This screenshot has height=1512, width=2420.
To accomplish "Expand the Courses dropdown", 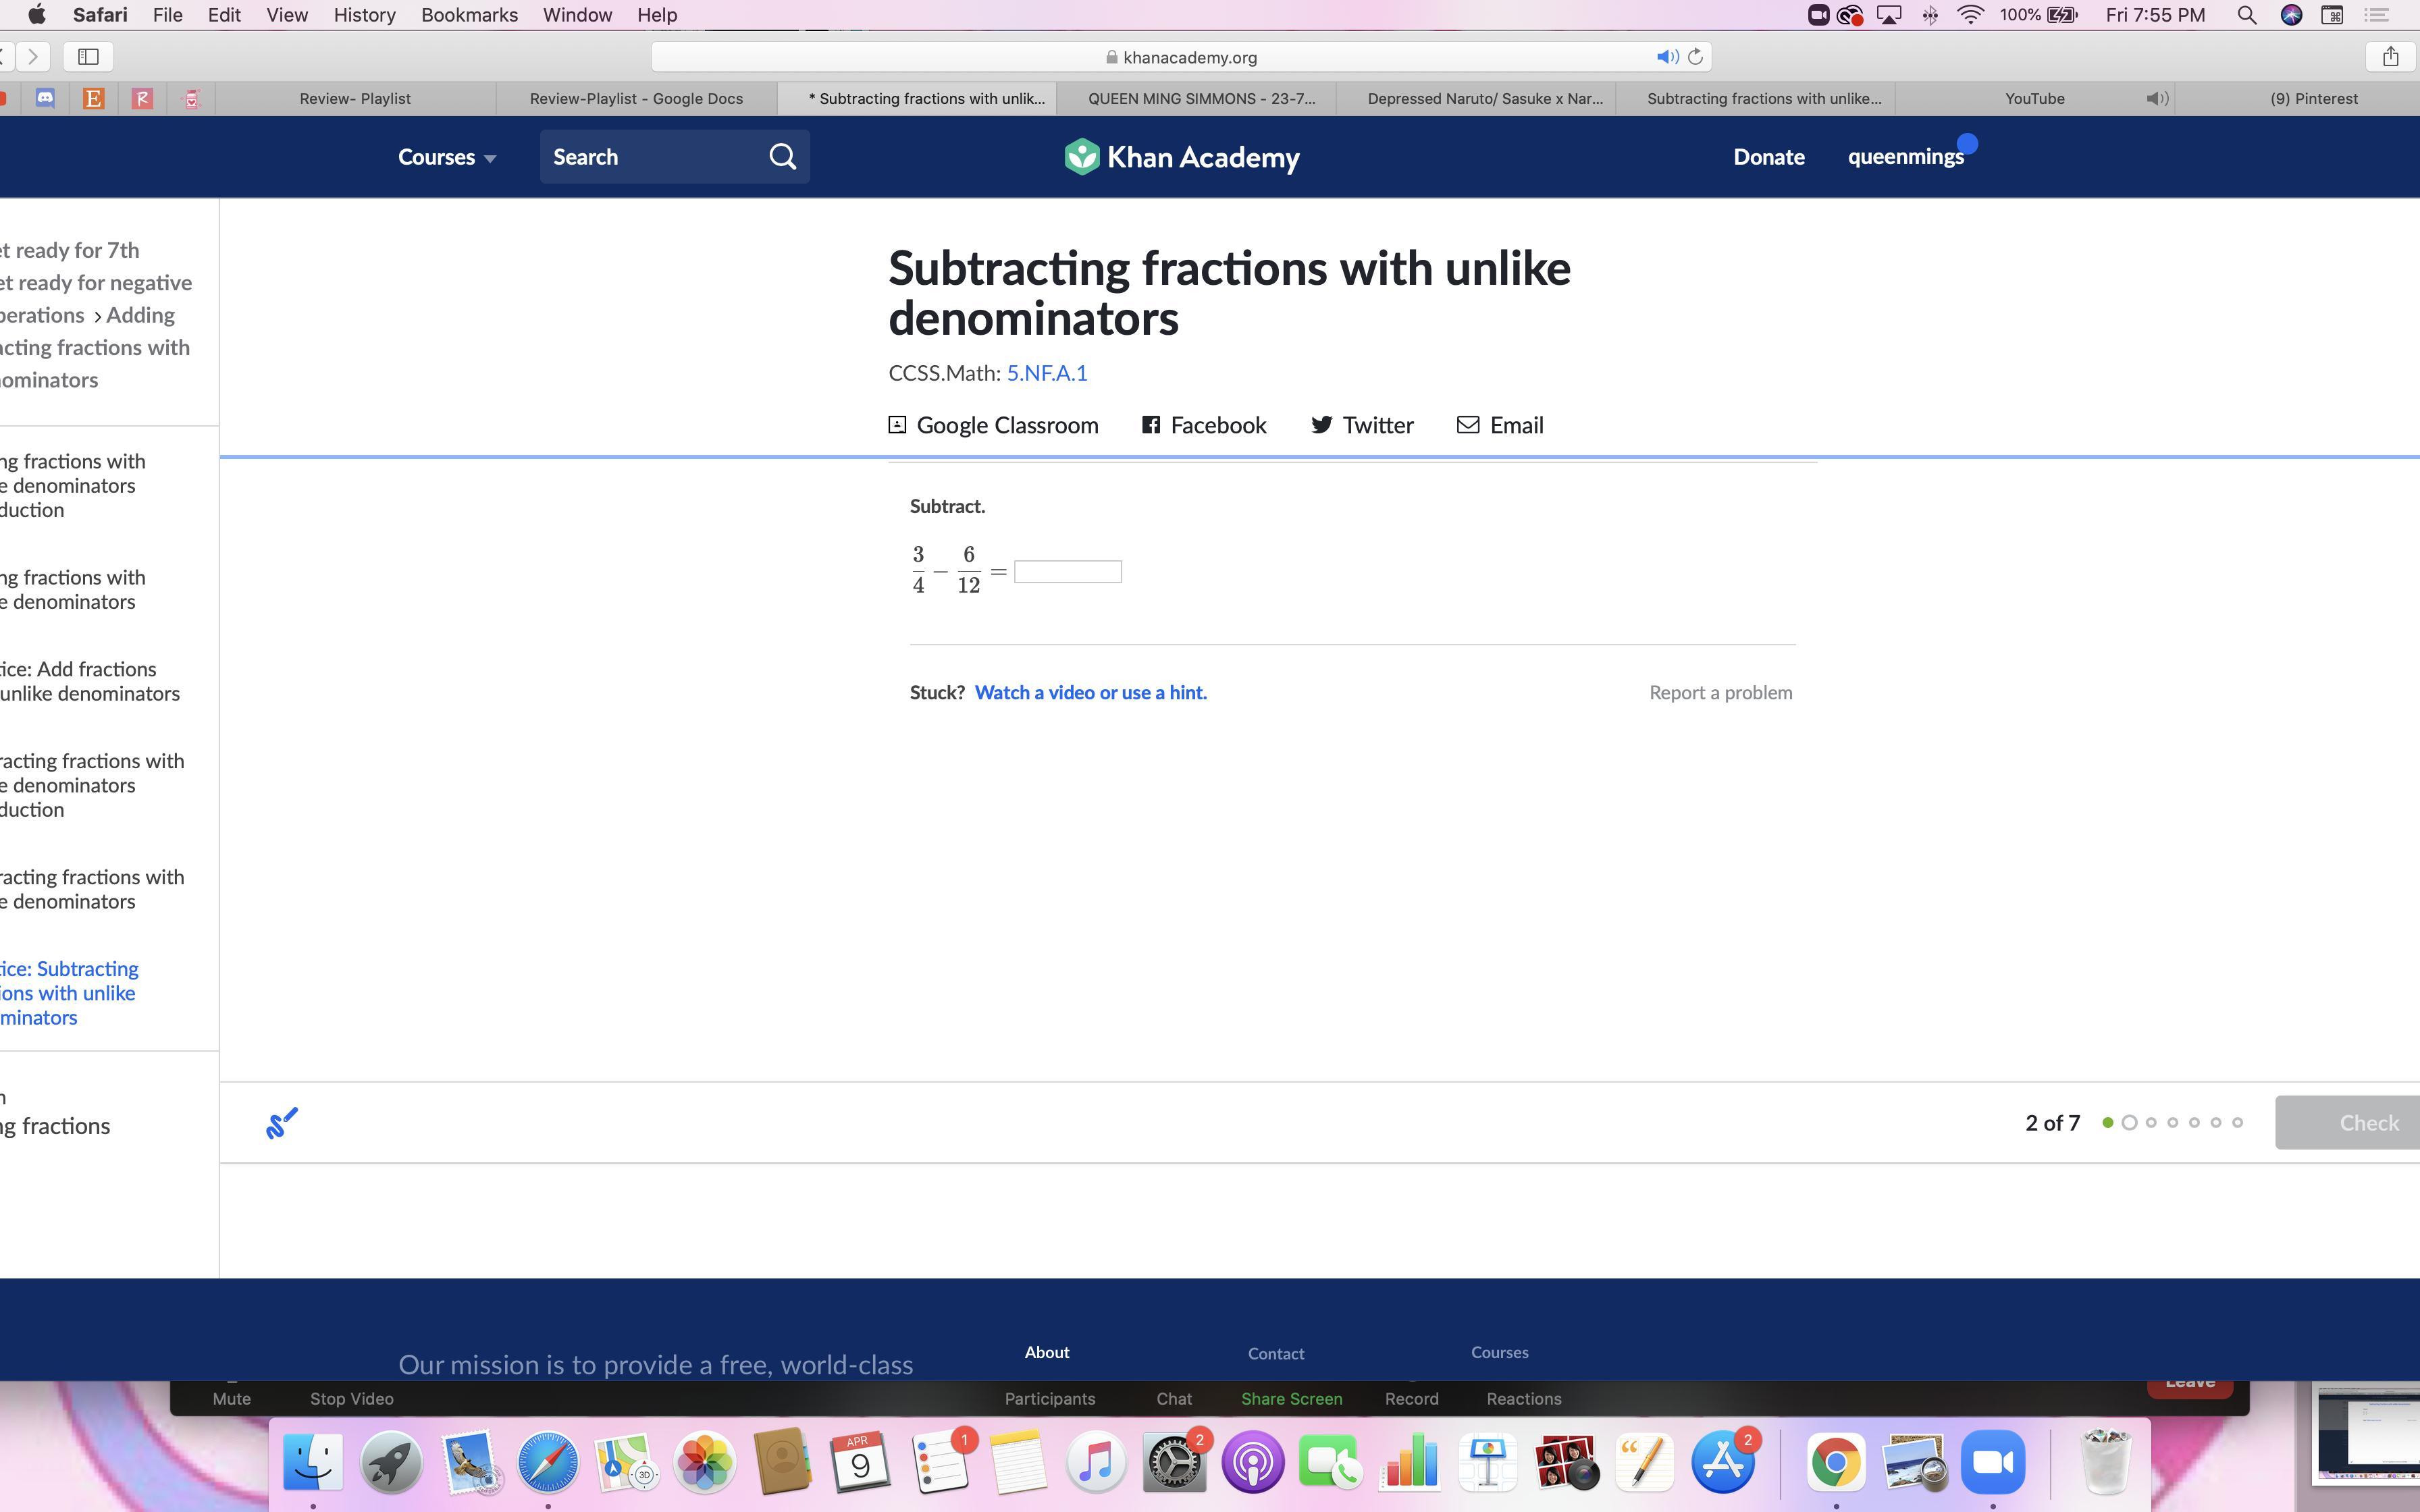I will tap(447, 157).
